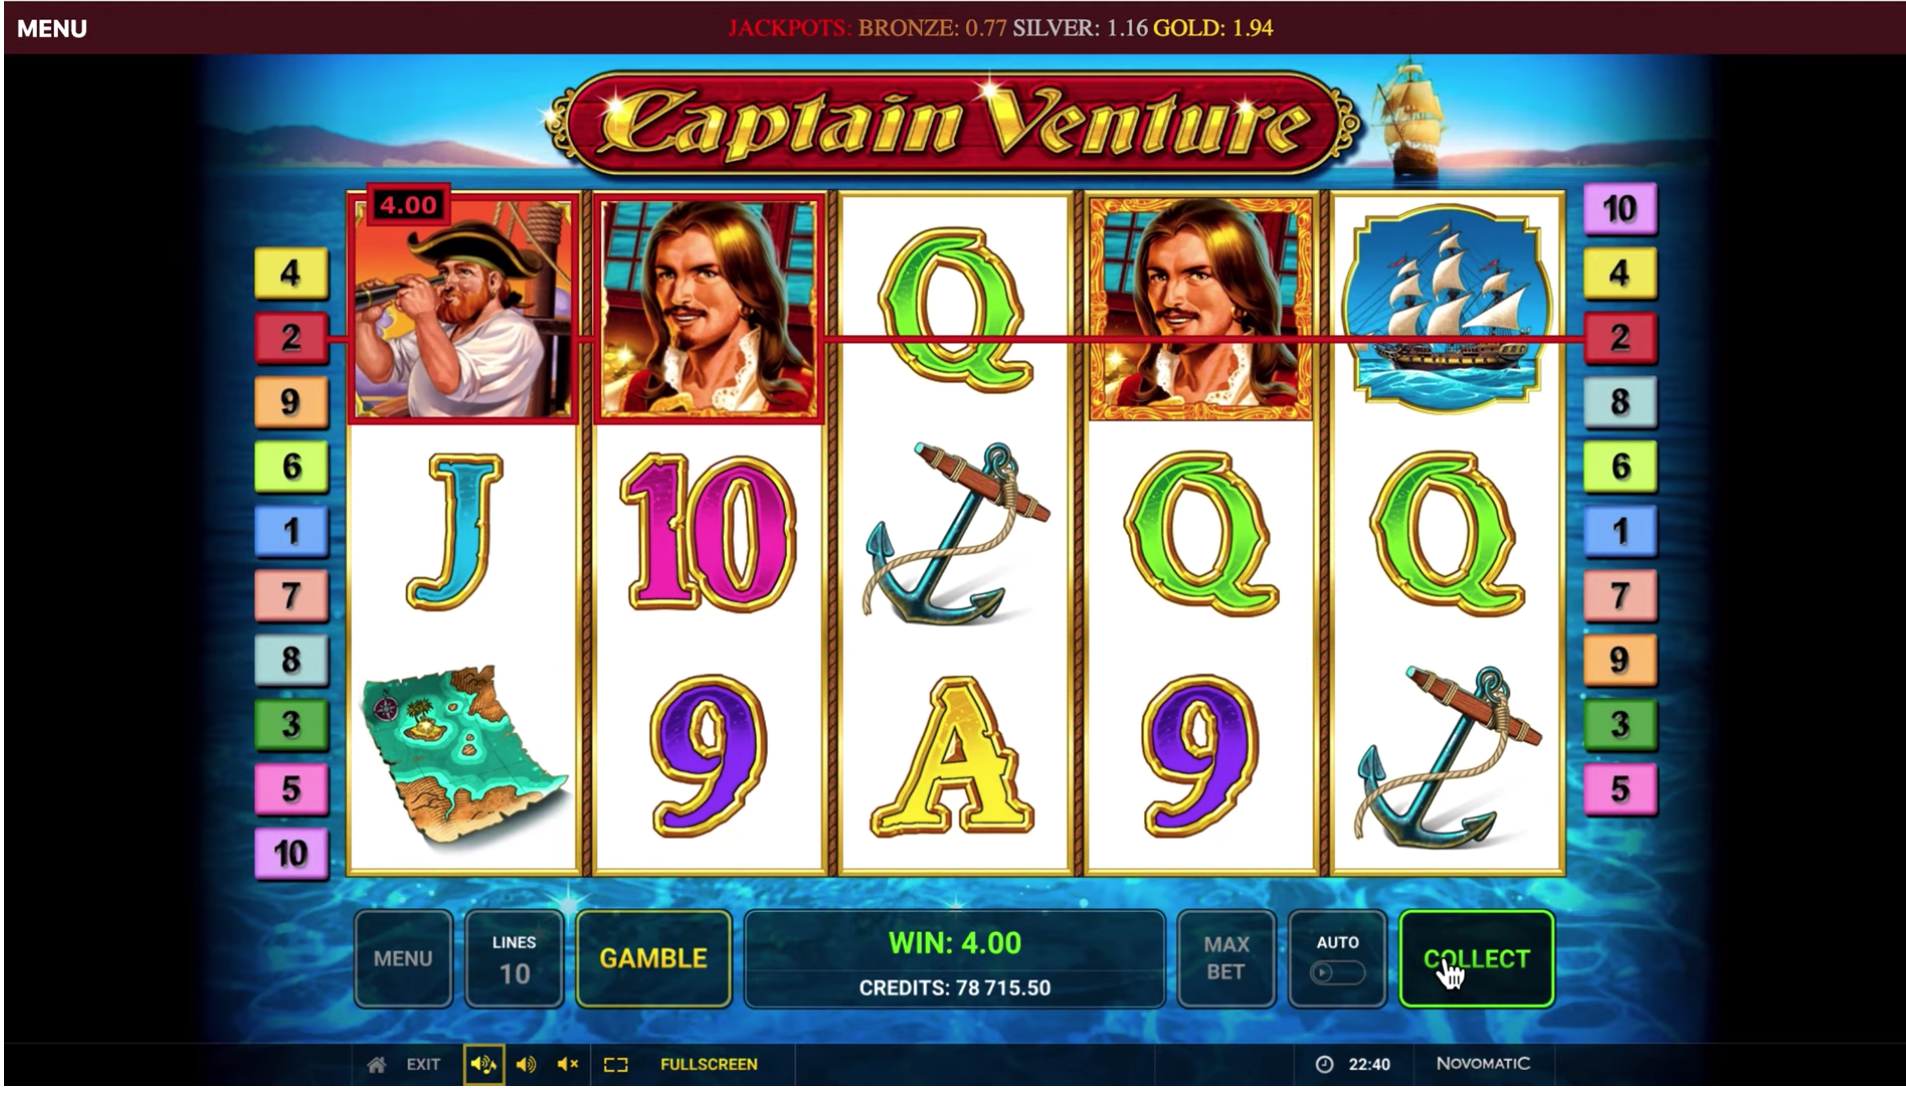Click the FULLSCREEN text label

pyautogui.click(x=708, y=1065)
